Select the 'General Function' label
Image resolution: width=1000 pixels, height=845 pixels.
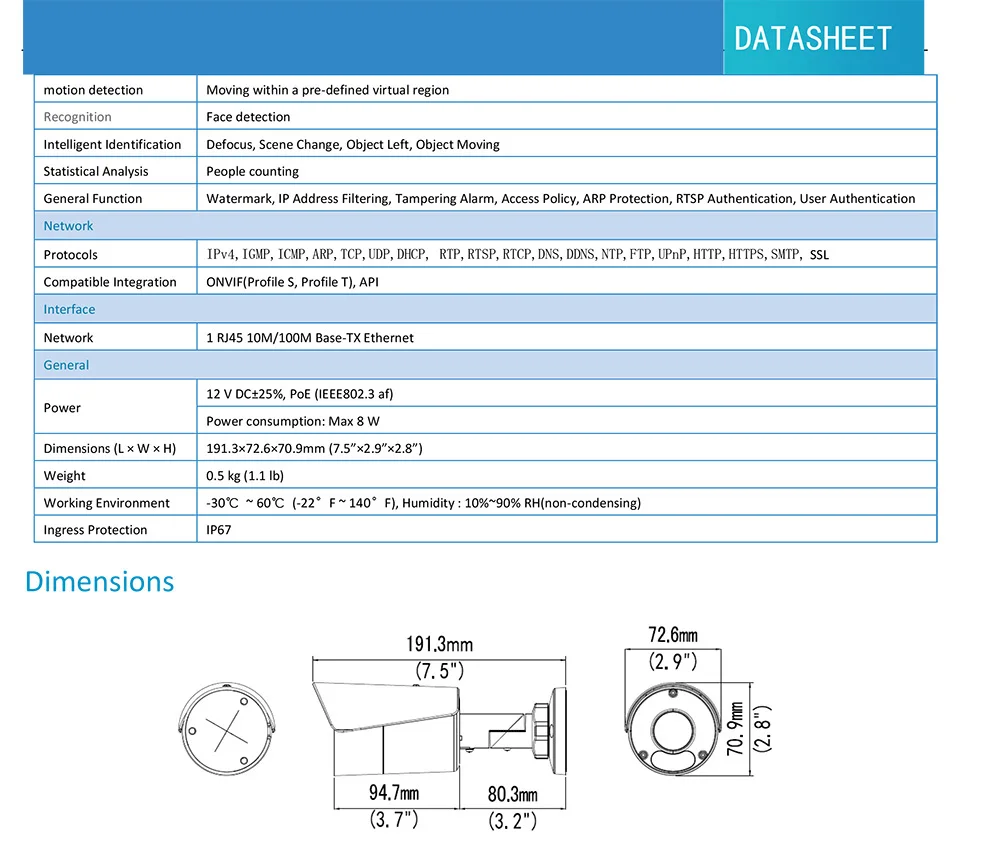92,198
